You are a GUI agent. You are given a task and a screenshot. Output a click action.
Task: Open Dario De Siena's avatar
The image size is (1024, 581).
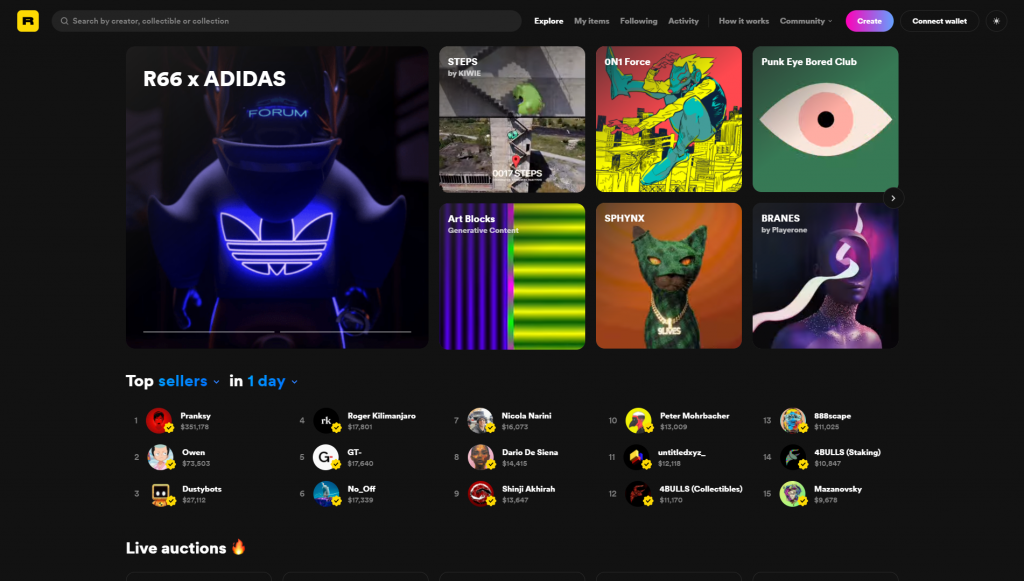pyautogui.click(x=481, y=457)
